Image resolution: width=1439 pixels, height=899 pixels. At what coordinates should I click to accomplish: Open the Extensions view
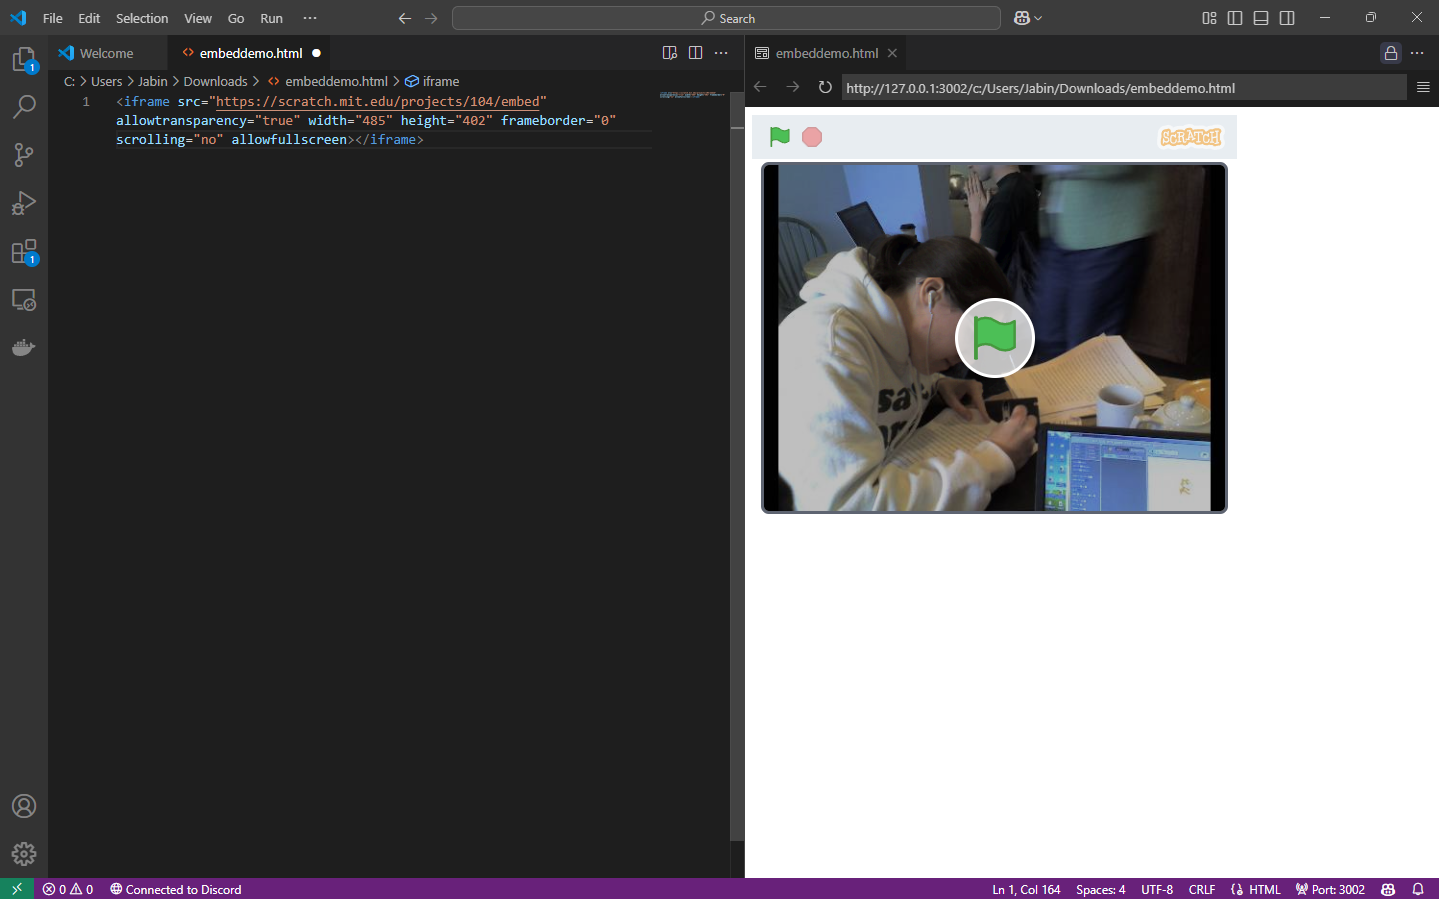(x=24, y=251)
